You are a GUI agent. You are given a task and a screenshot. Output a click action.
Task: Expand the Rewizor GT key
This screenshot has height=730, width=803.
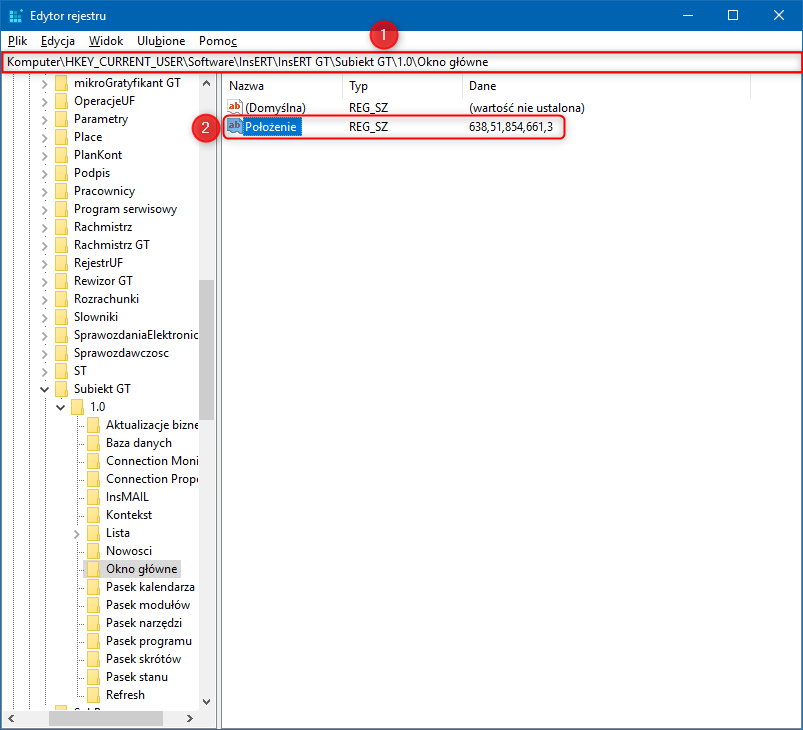tap(45, 281)
